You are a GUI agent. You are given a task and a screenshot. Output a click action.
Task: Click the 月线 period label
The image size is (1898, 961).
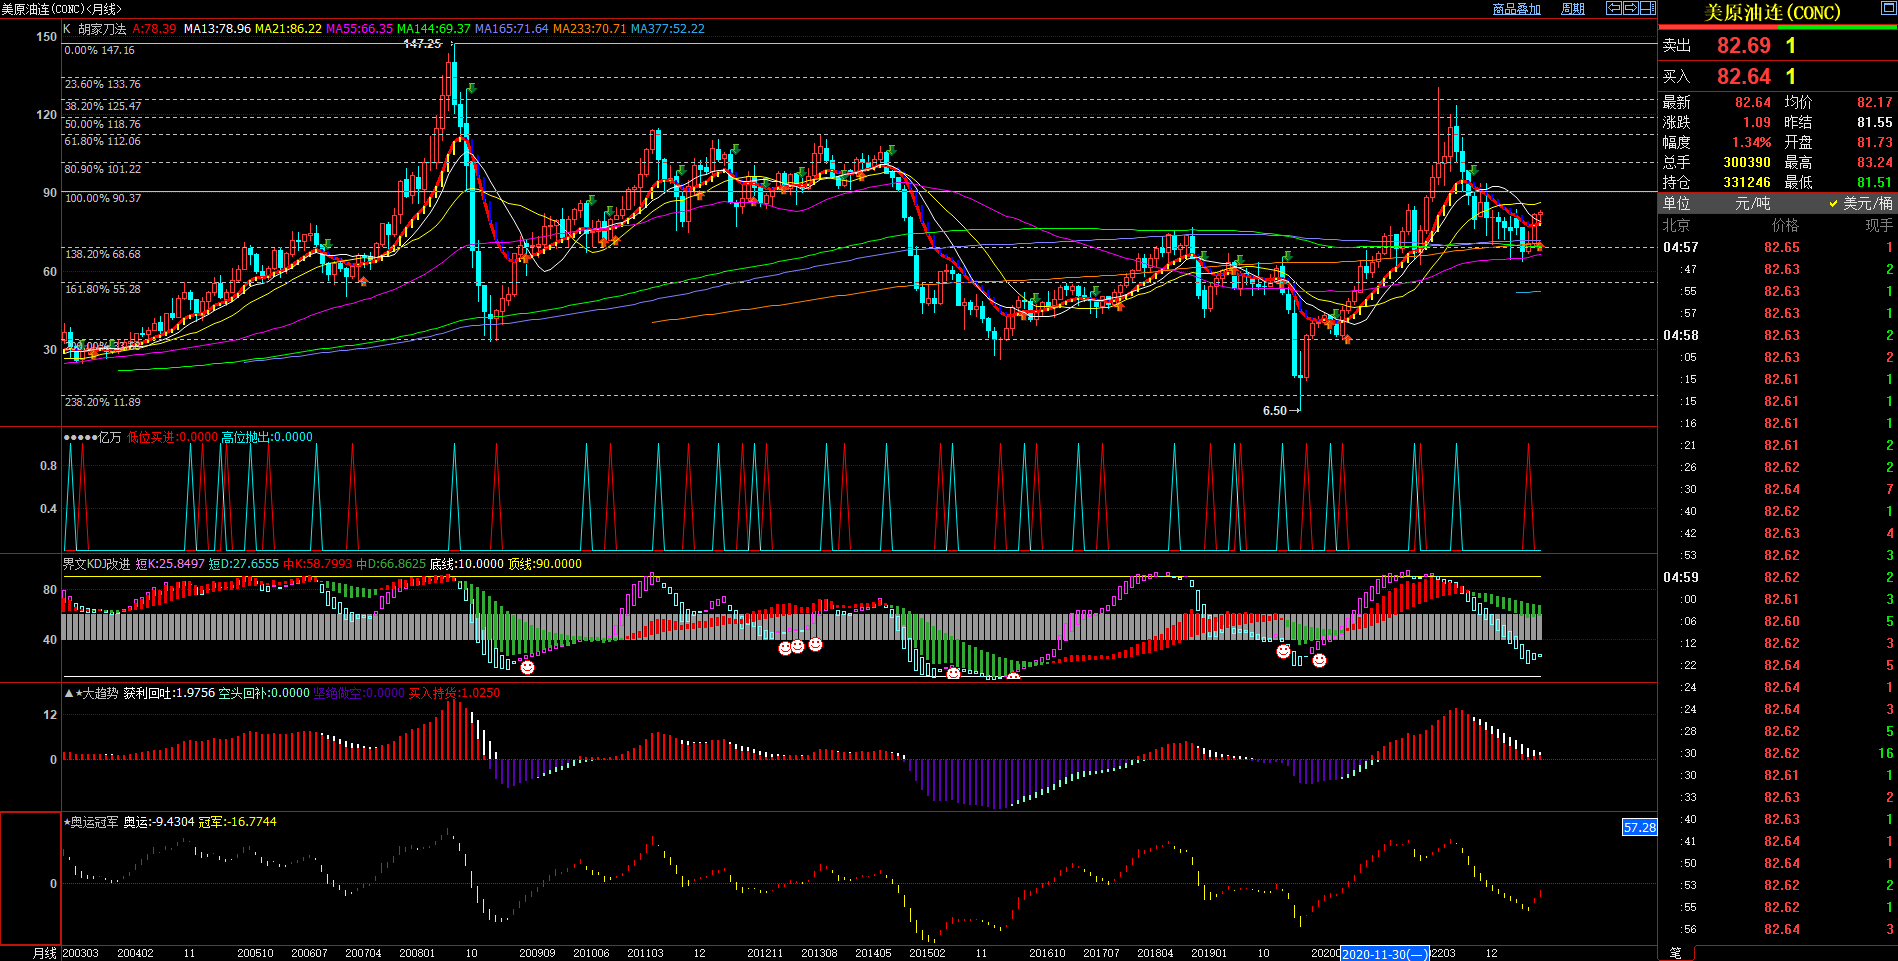44,953
